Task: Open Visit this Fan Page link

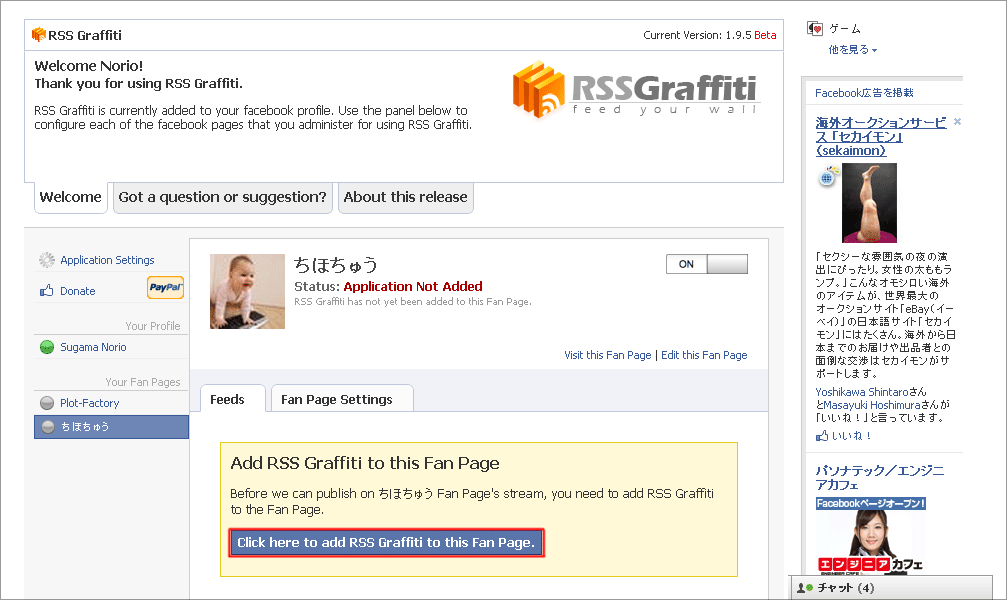Action: coord(608,355)
